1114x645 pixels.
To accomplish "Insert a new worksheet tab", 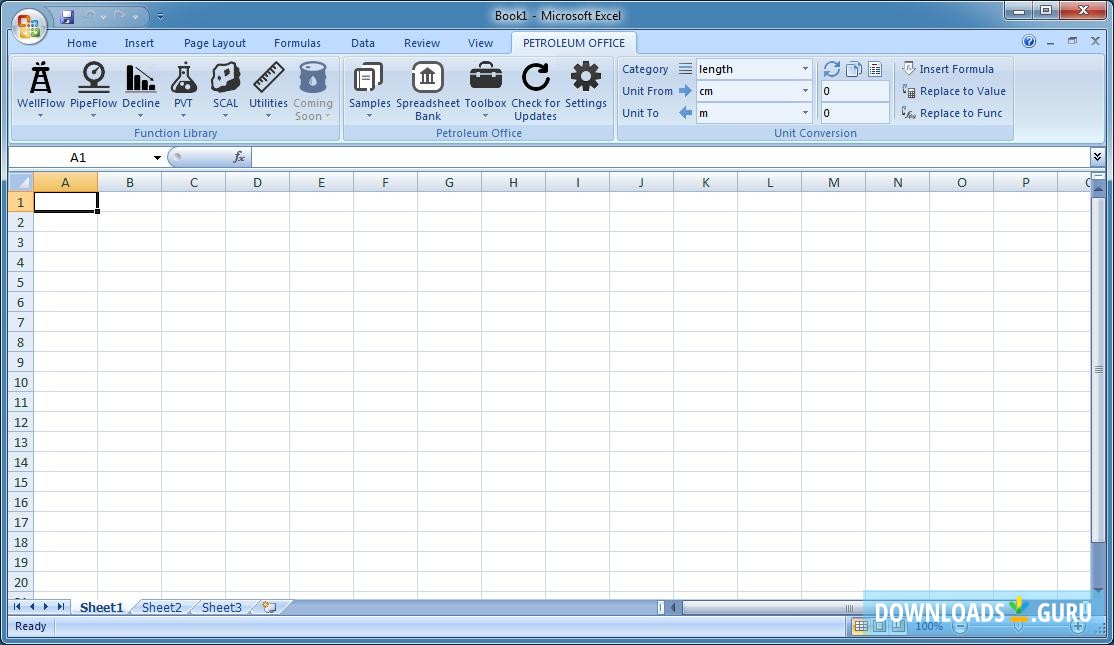I will coord(269,607).
